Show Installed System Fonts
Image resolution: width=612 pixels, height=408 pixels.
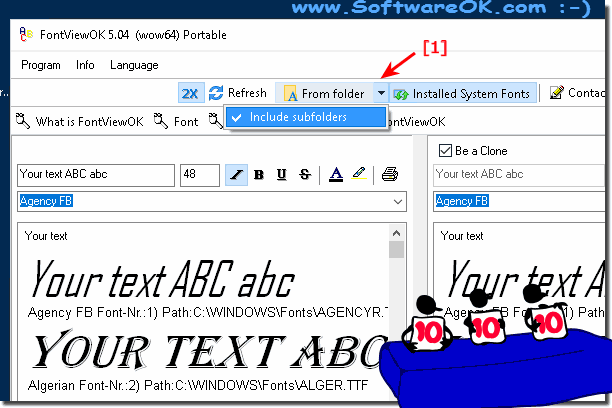[463, 94]
